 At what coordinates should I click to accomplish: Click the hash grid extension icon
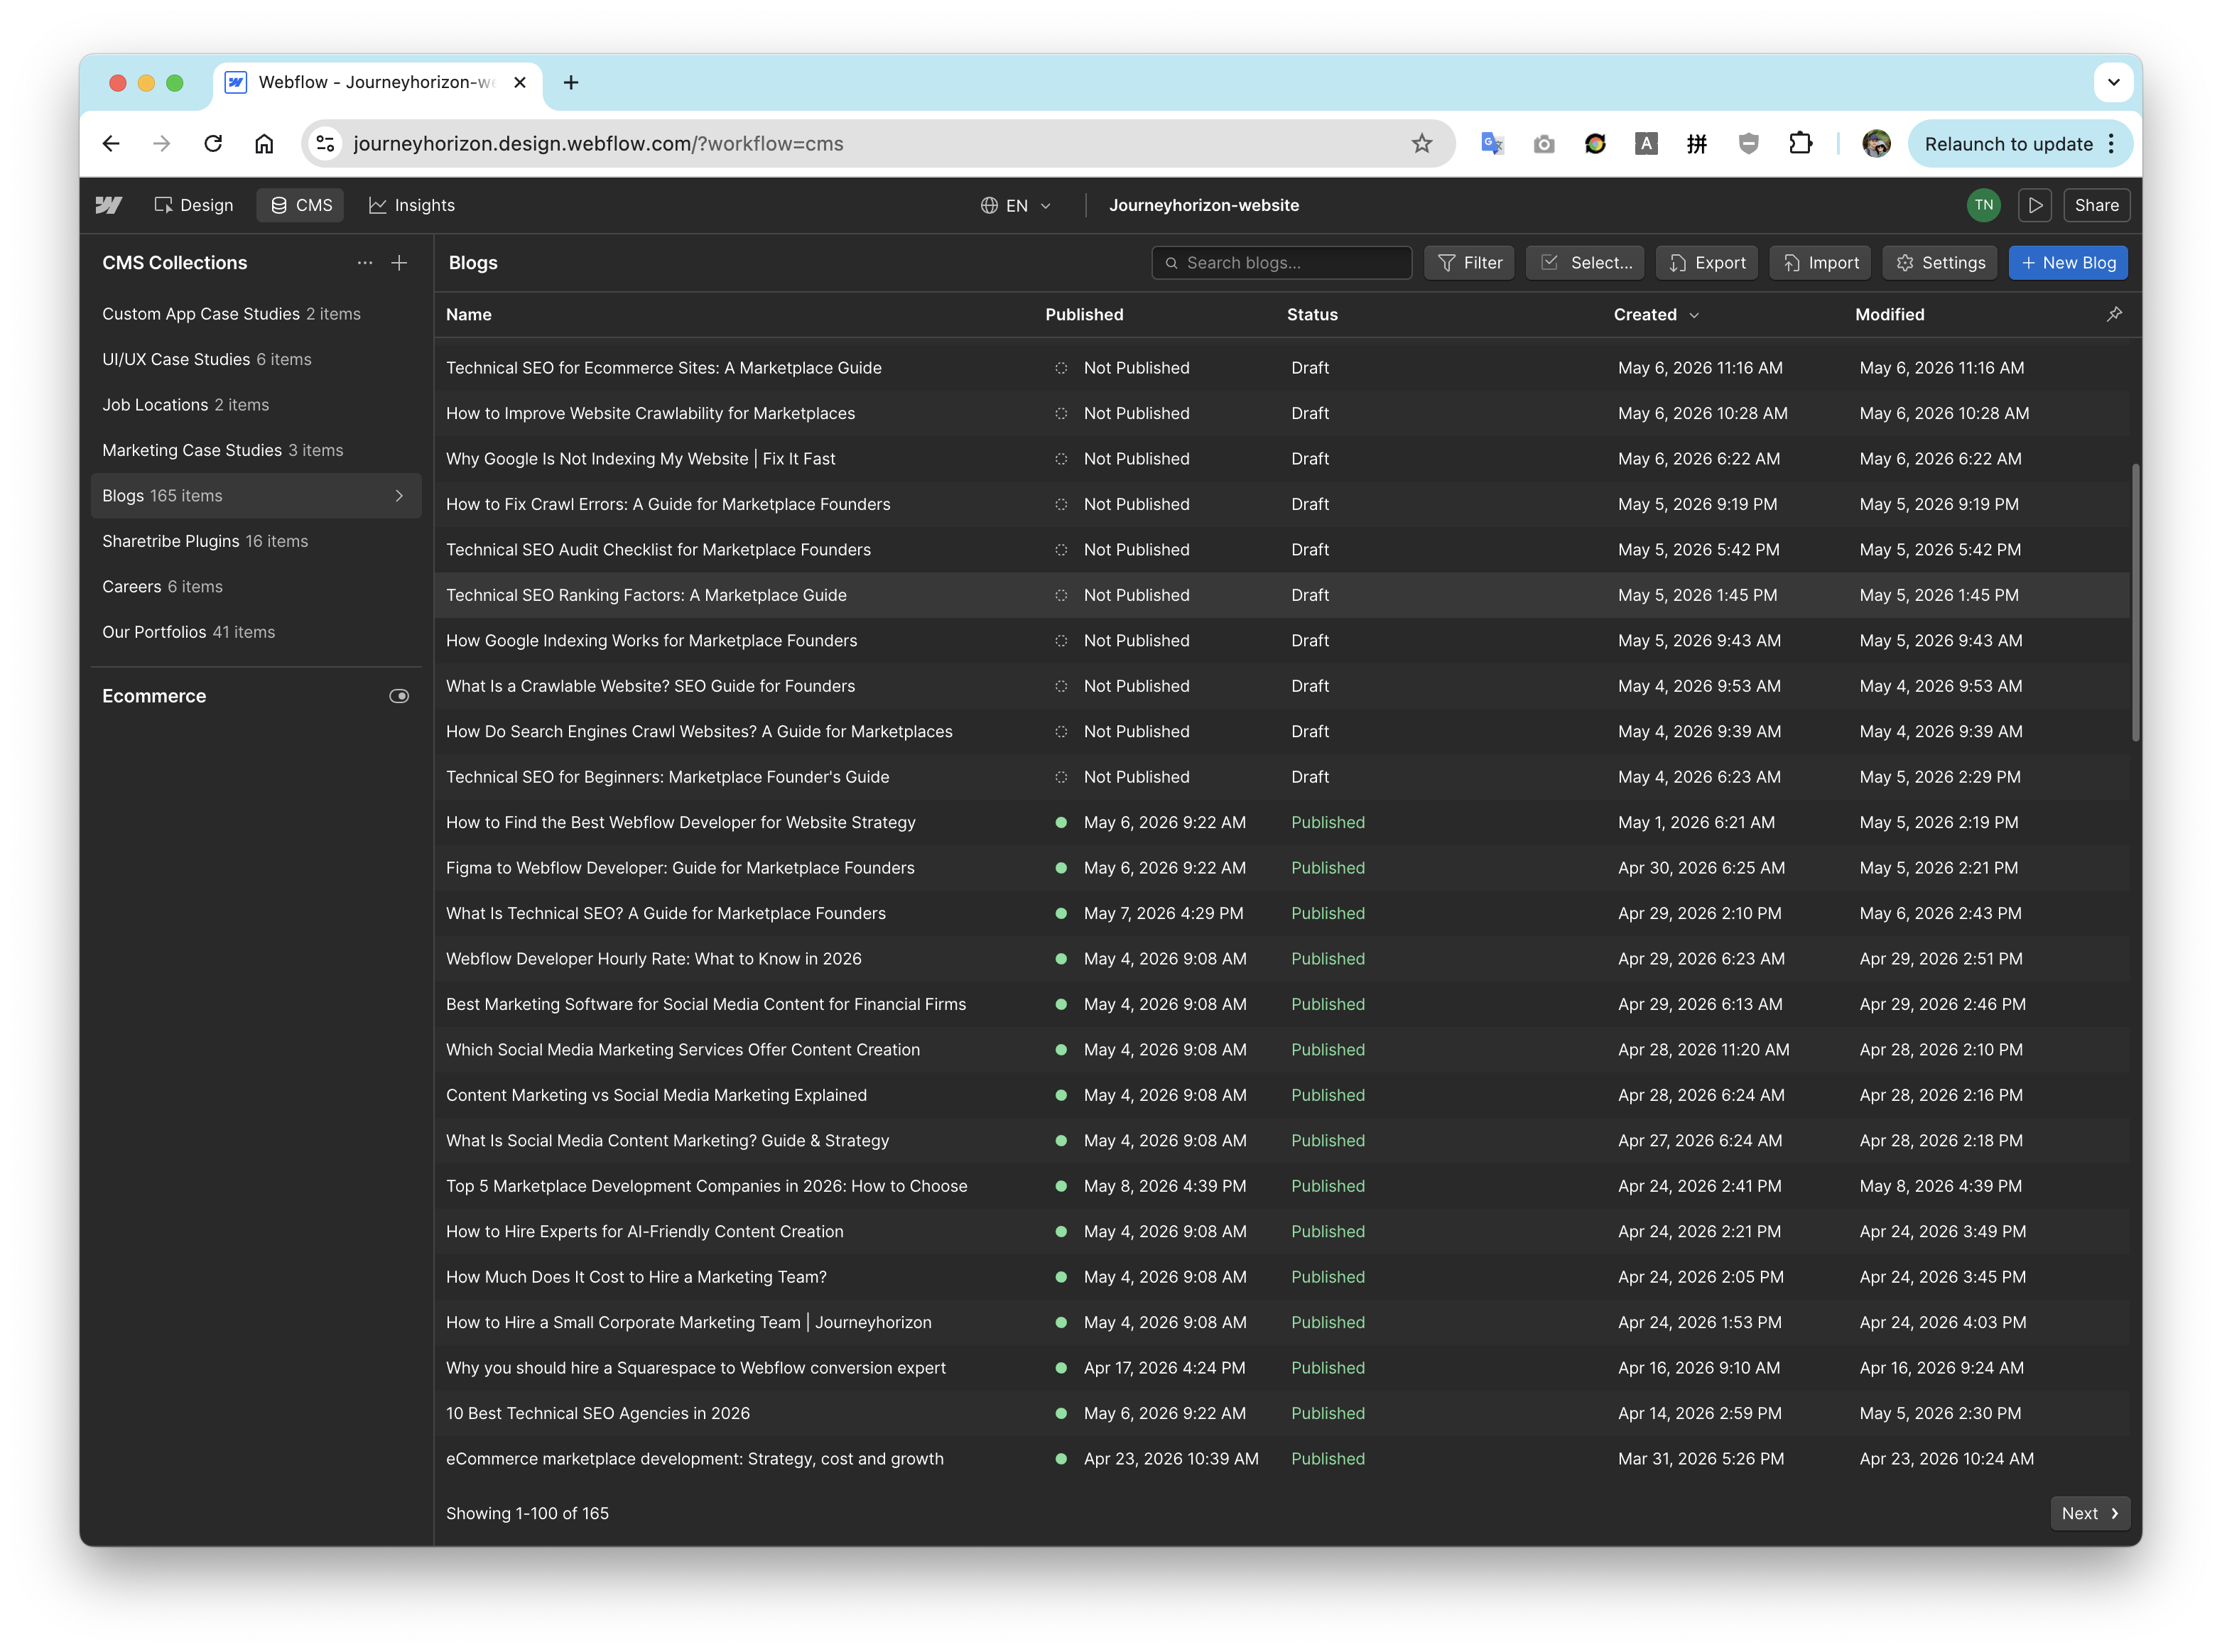[x=1697, y=144]
